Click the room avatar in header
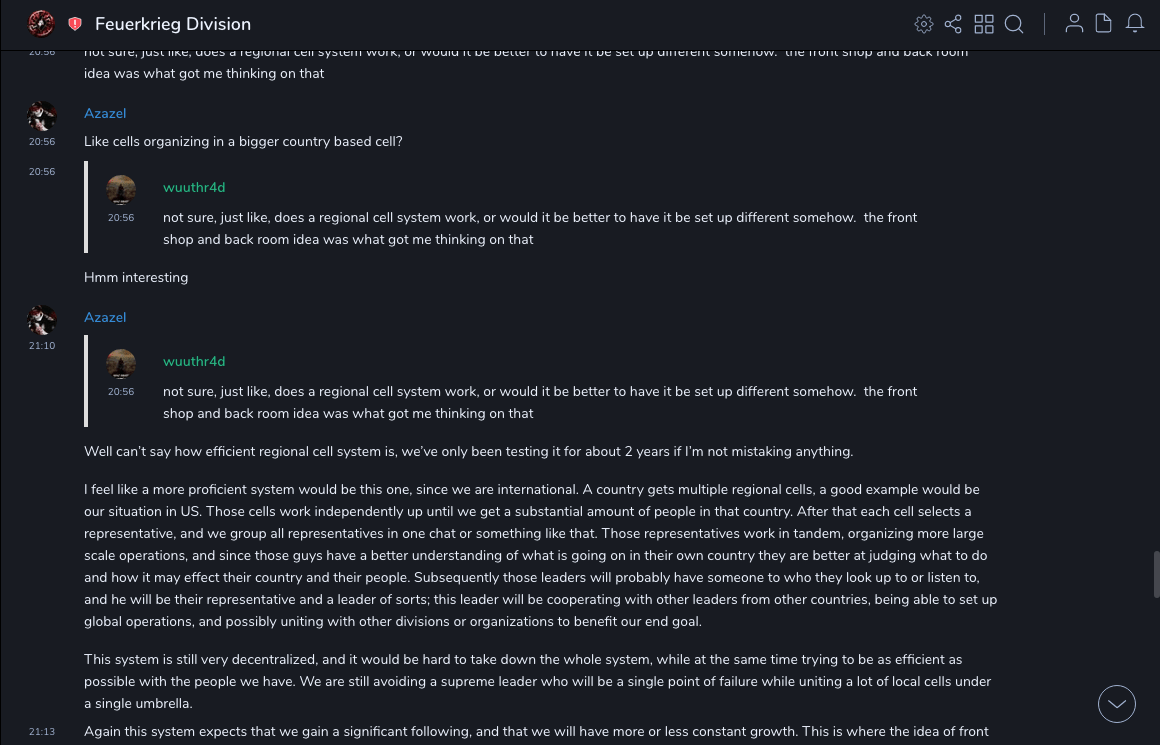This screenshot has height=745, width=1160. (41, 23)
